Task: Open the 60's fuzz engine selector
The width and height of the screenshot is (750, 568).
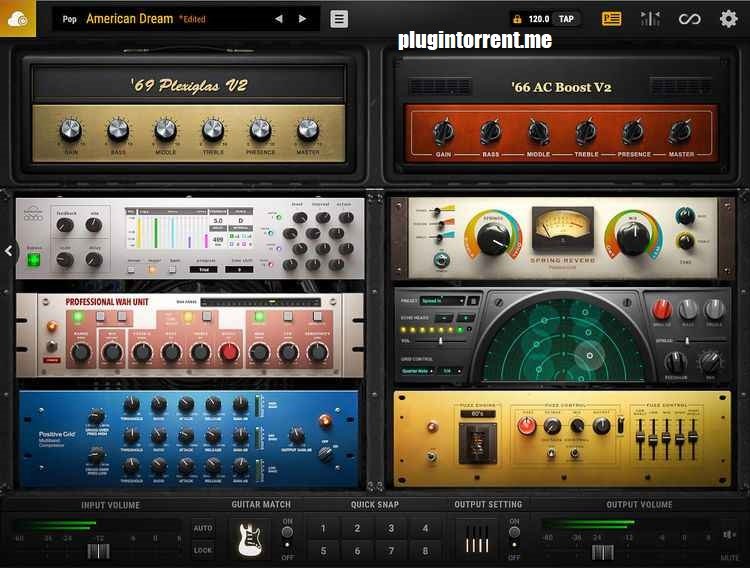Action: (477, 414)
